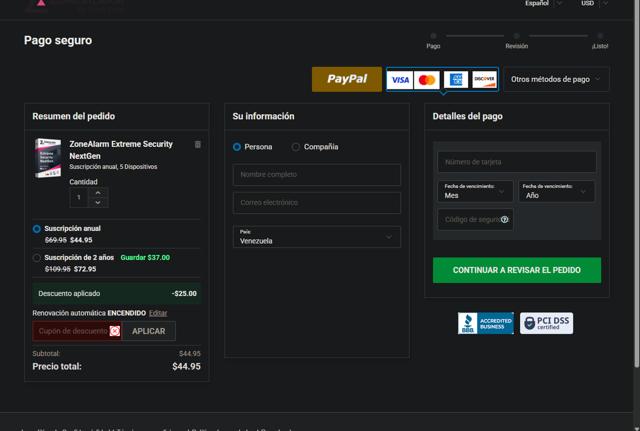Image resolution: width=640 pixels, height=431 pixels.
Task: Select the Visa card icon
Action: tap(400, 80)
